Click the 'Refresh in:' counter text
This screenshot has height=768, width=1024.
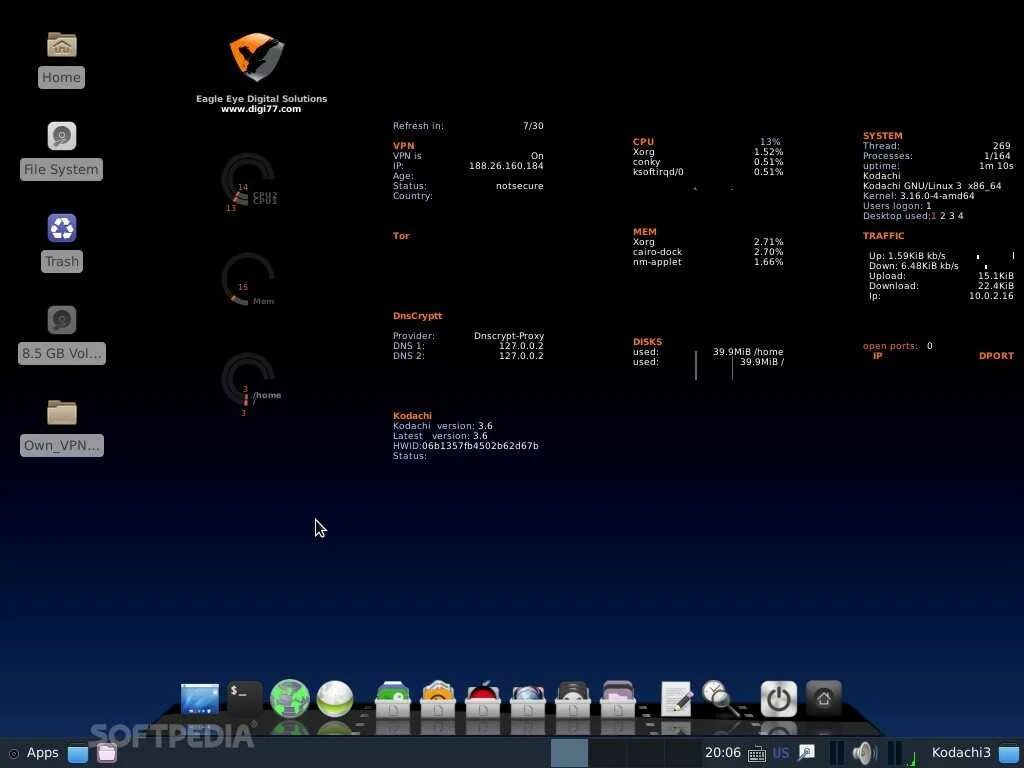click(x=418, y=126)
